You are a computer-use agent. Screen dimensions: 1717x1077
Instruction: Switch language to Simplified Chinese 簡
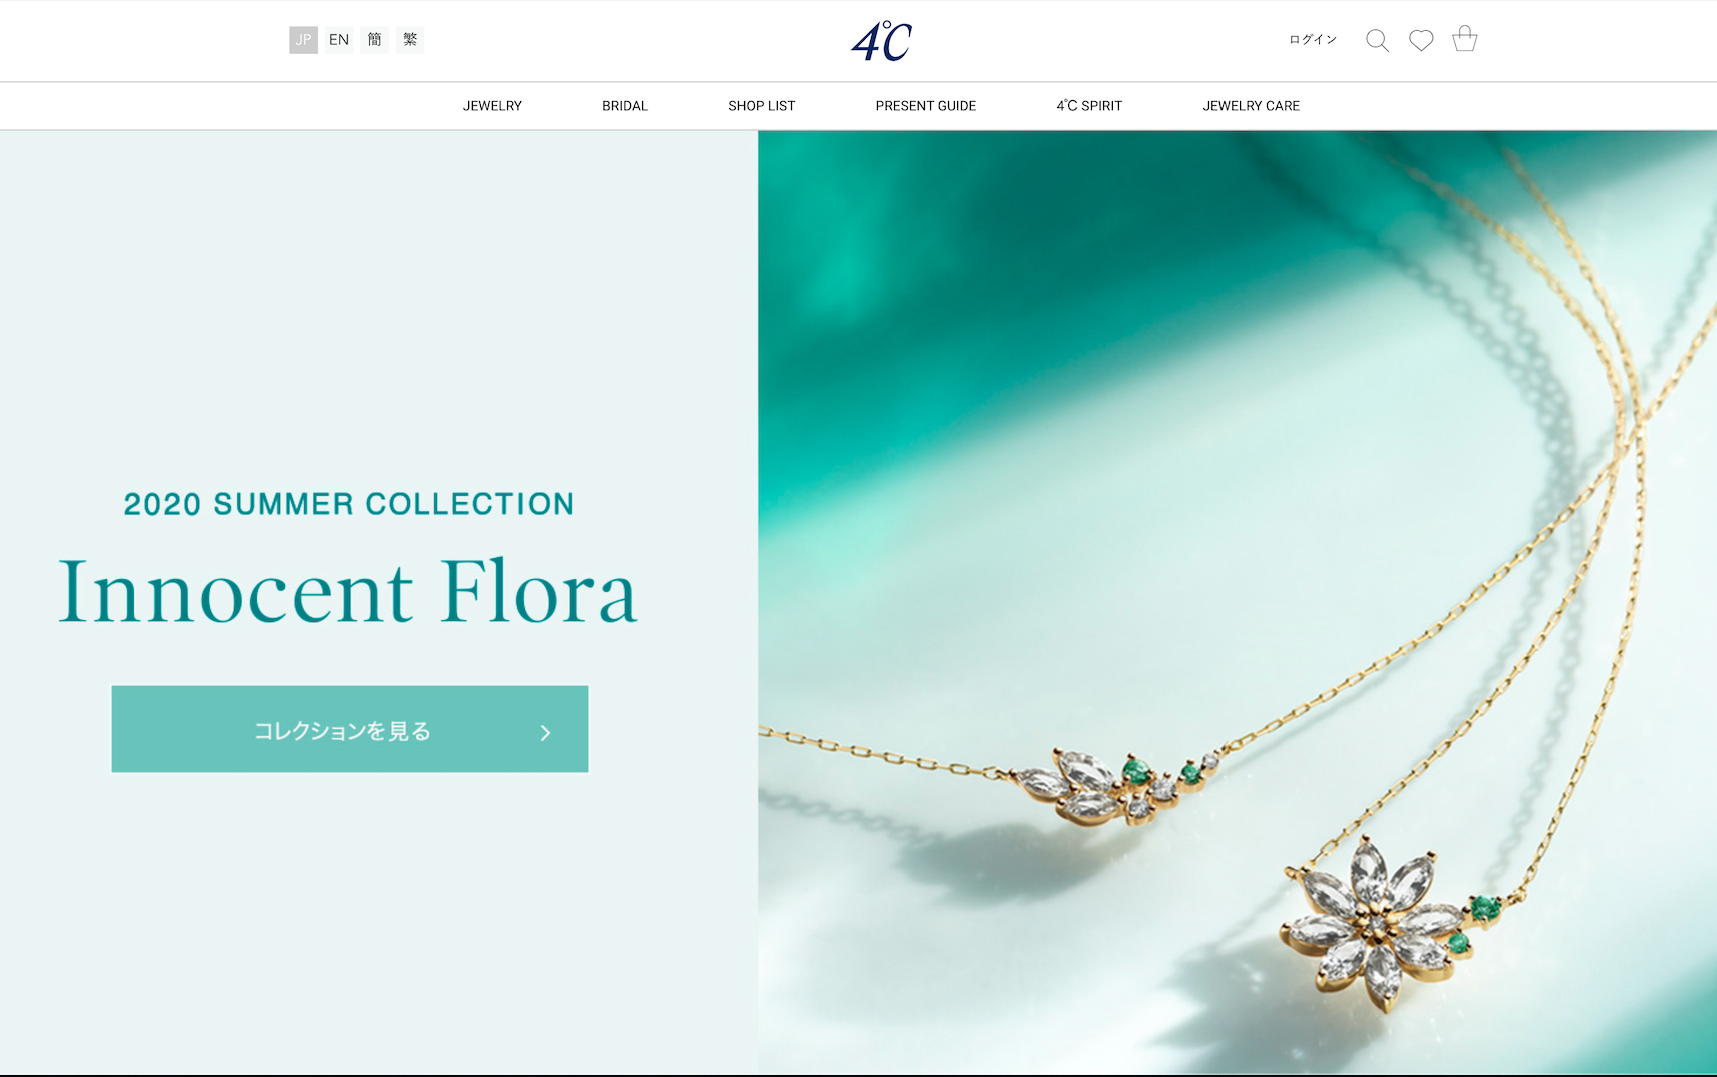[x=374, y=40]
